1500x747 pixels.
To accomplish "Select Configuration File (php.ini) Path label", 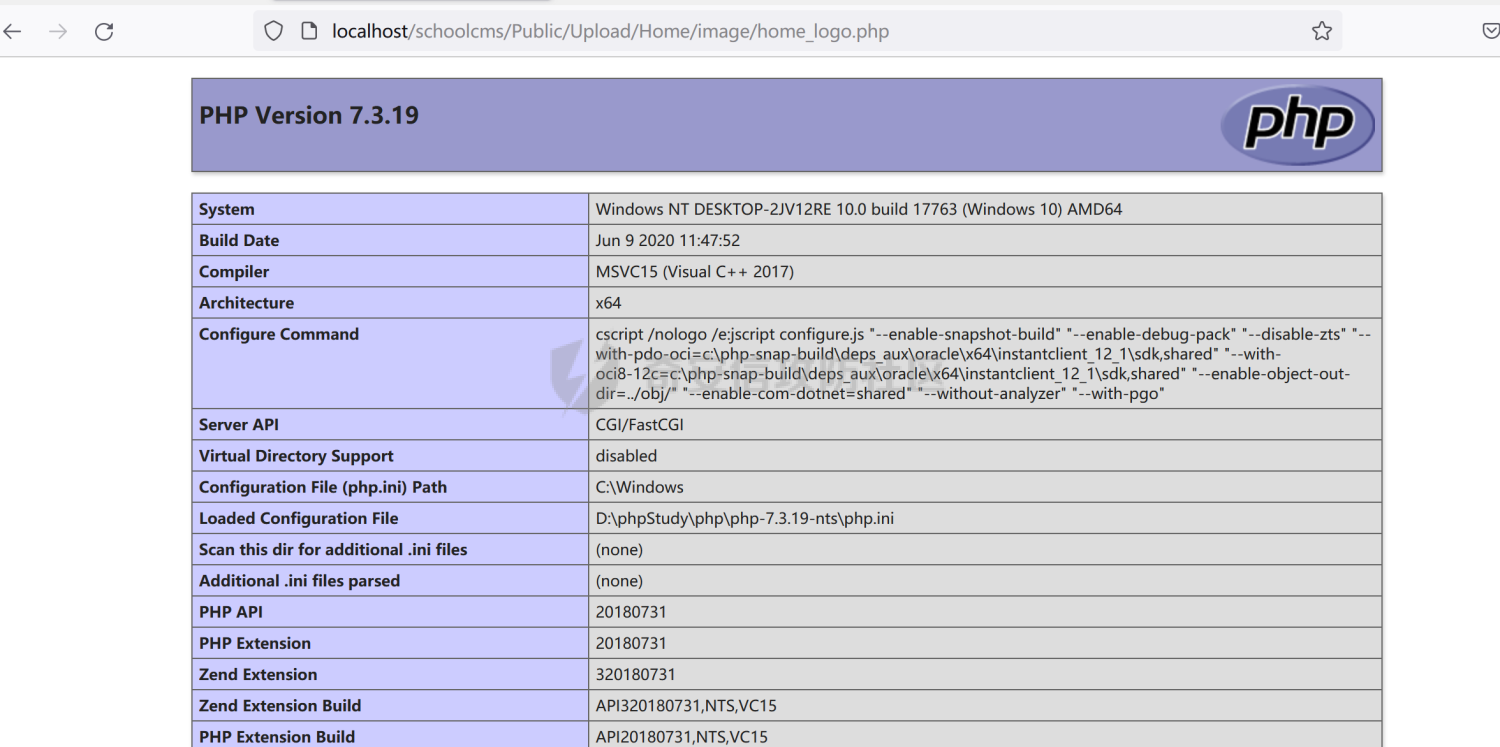I will pyautogui.click(x=323, y=487).
